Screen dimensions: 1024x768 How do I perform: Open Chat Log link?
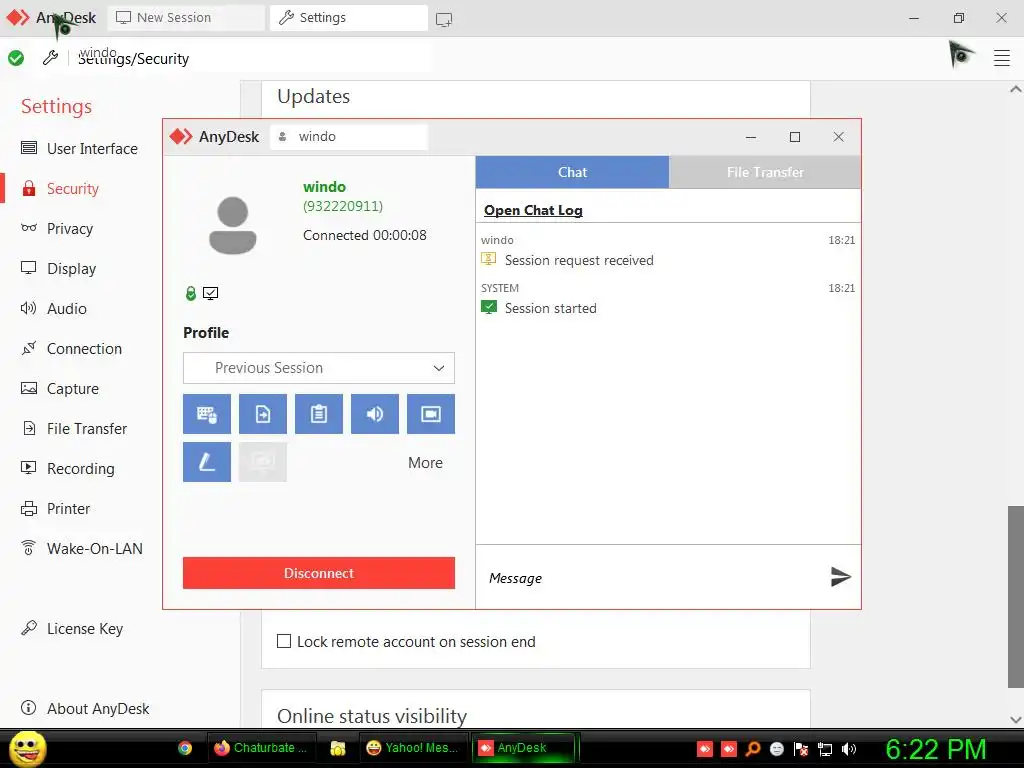[x=533, y=210]
